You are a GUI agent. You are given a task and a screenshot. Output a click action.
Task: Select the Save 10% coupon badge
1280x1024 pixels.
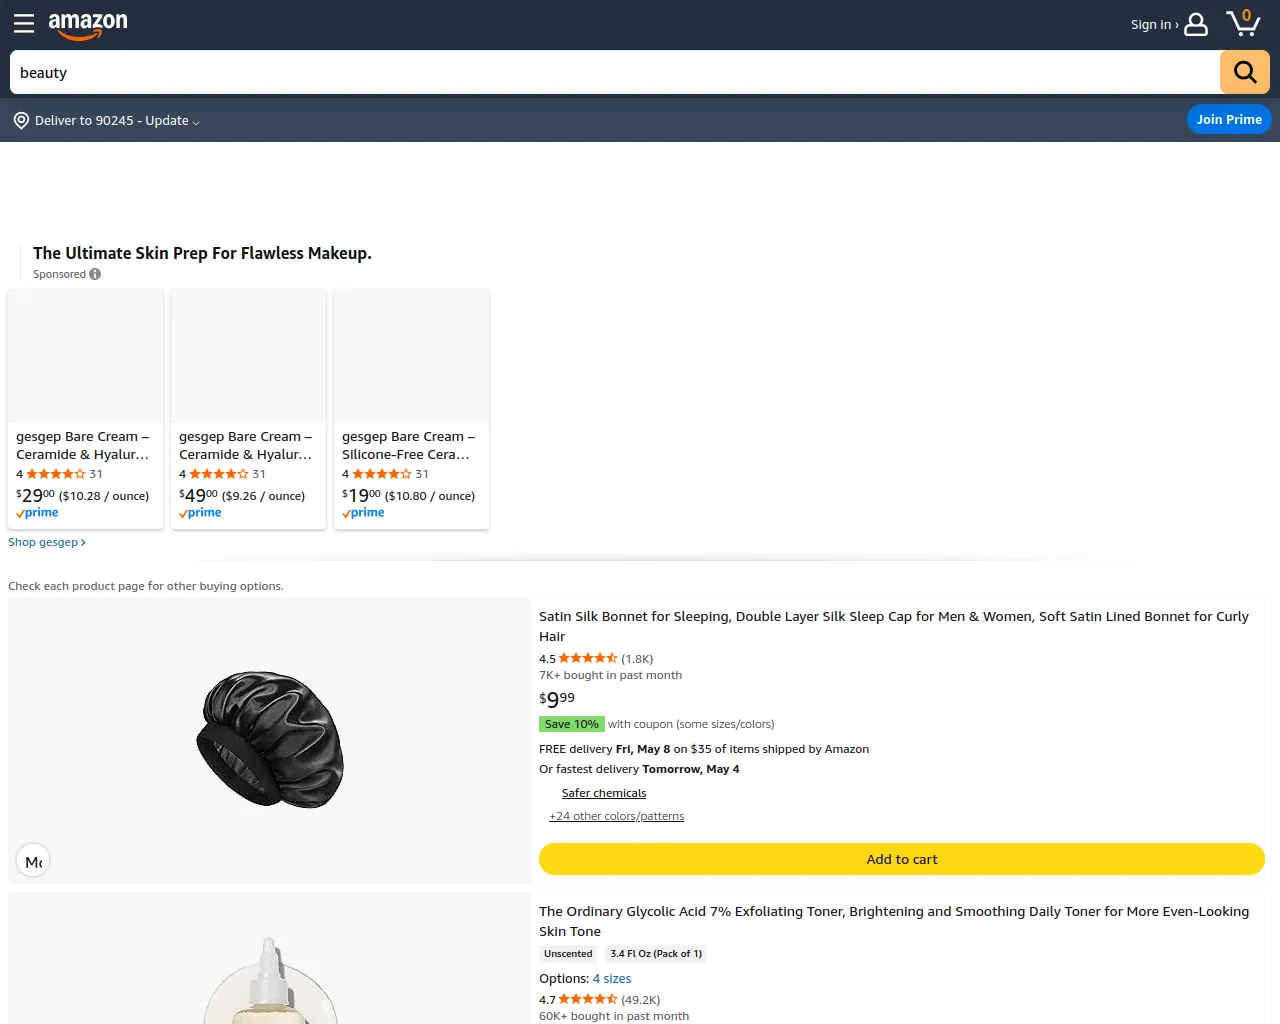pyautogui.click(x=572, y=724)
